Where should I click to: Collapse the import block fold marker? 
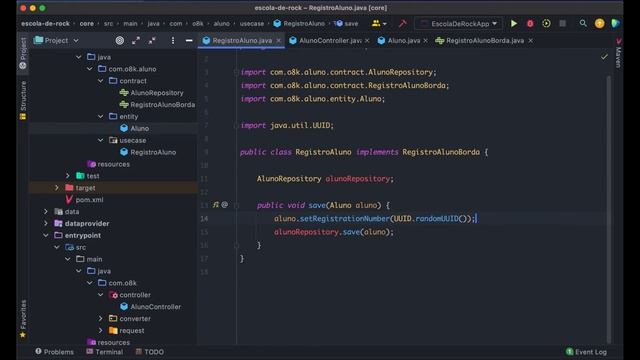click(236, 72)
